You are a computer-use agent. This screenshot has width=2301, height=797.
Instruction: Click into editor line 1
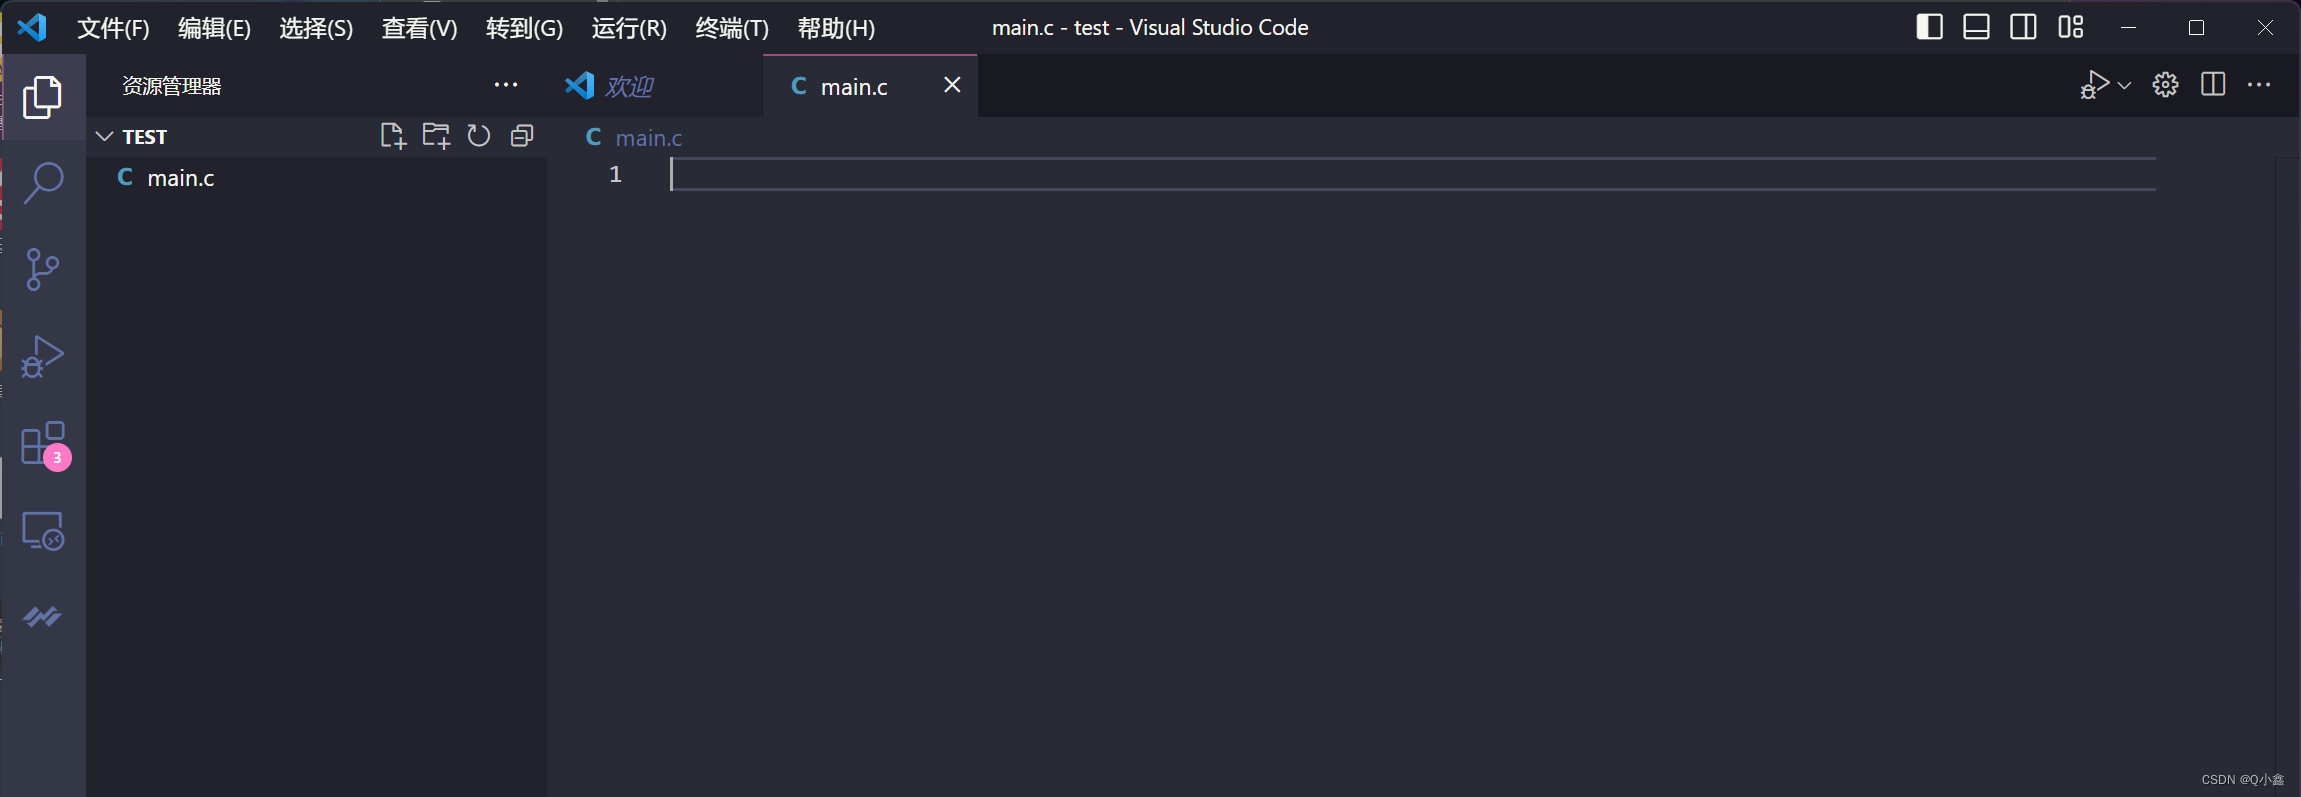tap(1412, 175)
